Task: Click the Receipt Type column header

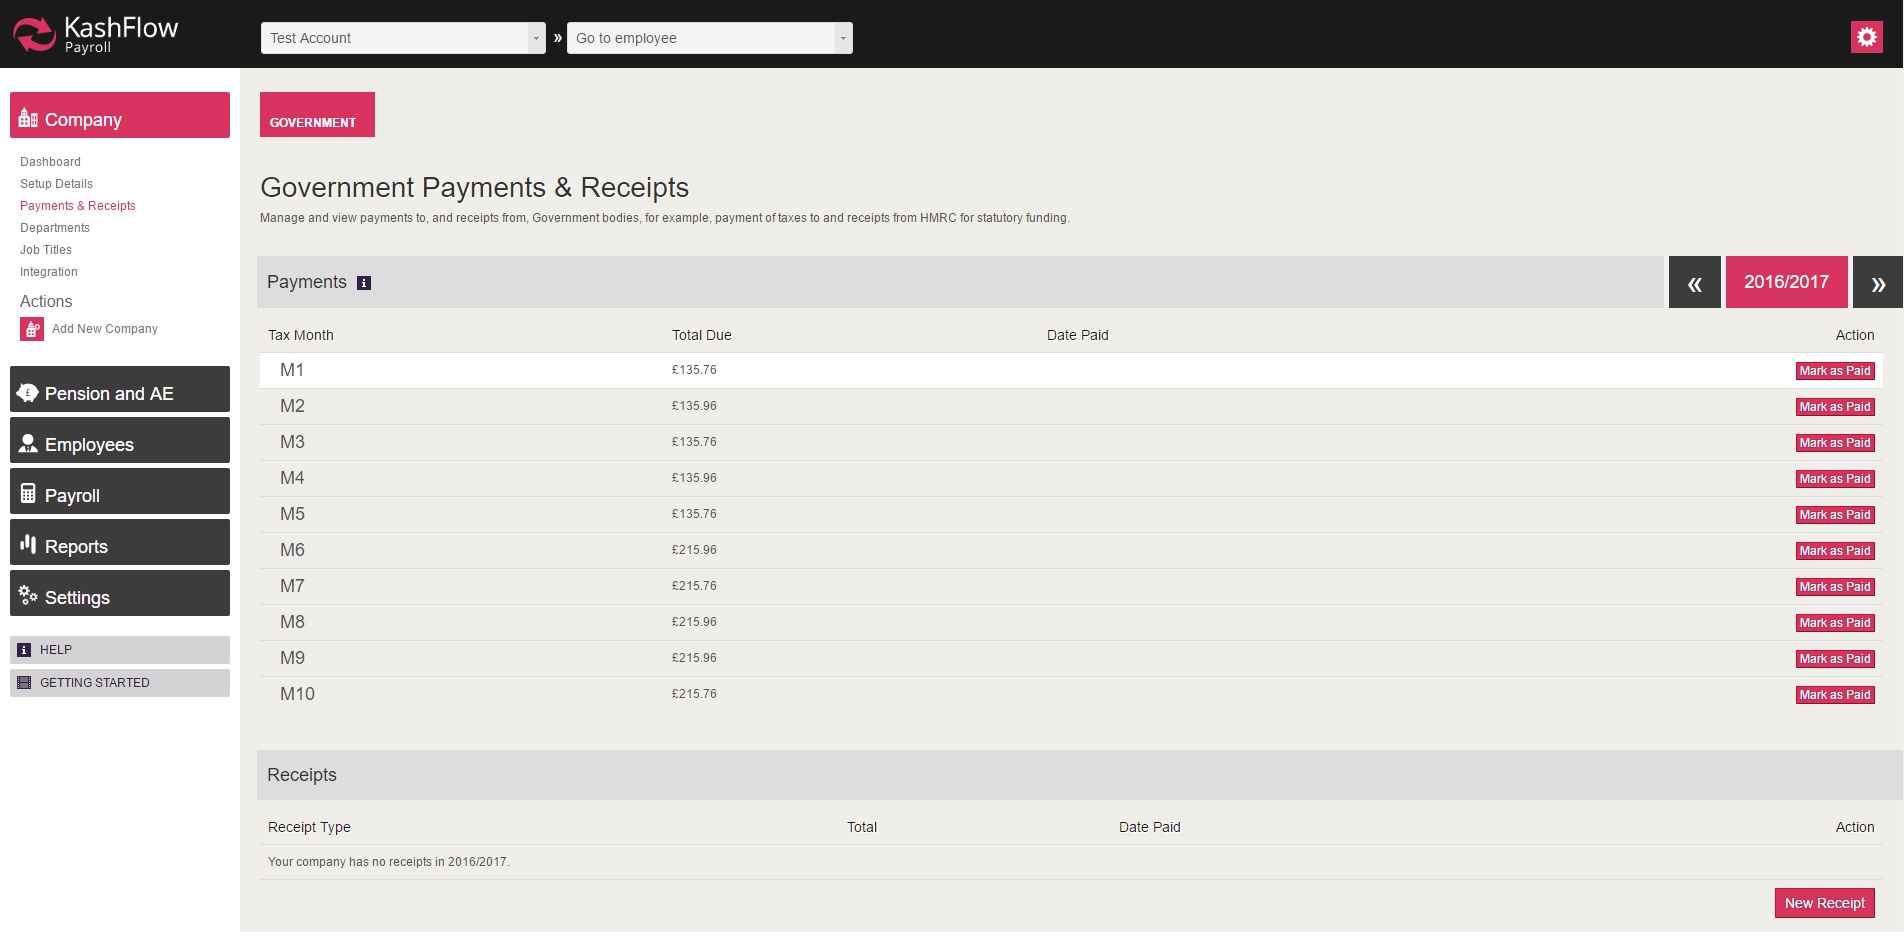Action: click(309, 827)
